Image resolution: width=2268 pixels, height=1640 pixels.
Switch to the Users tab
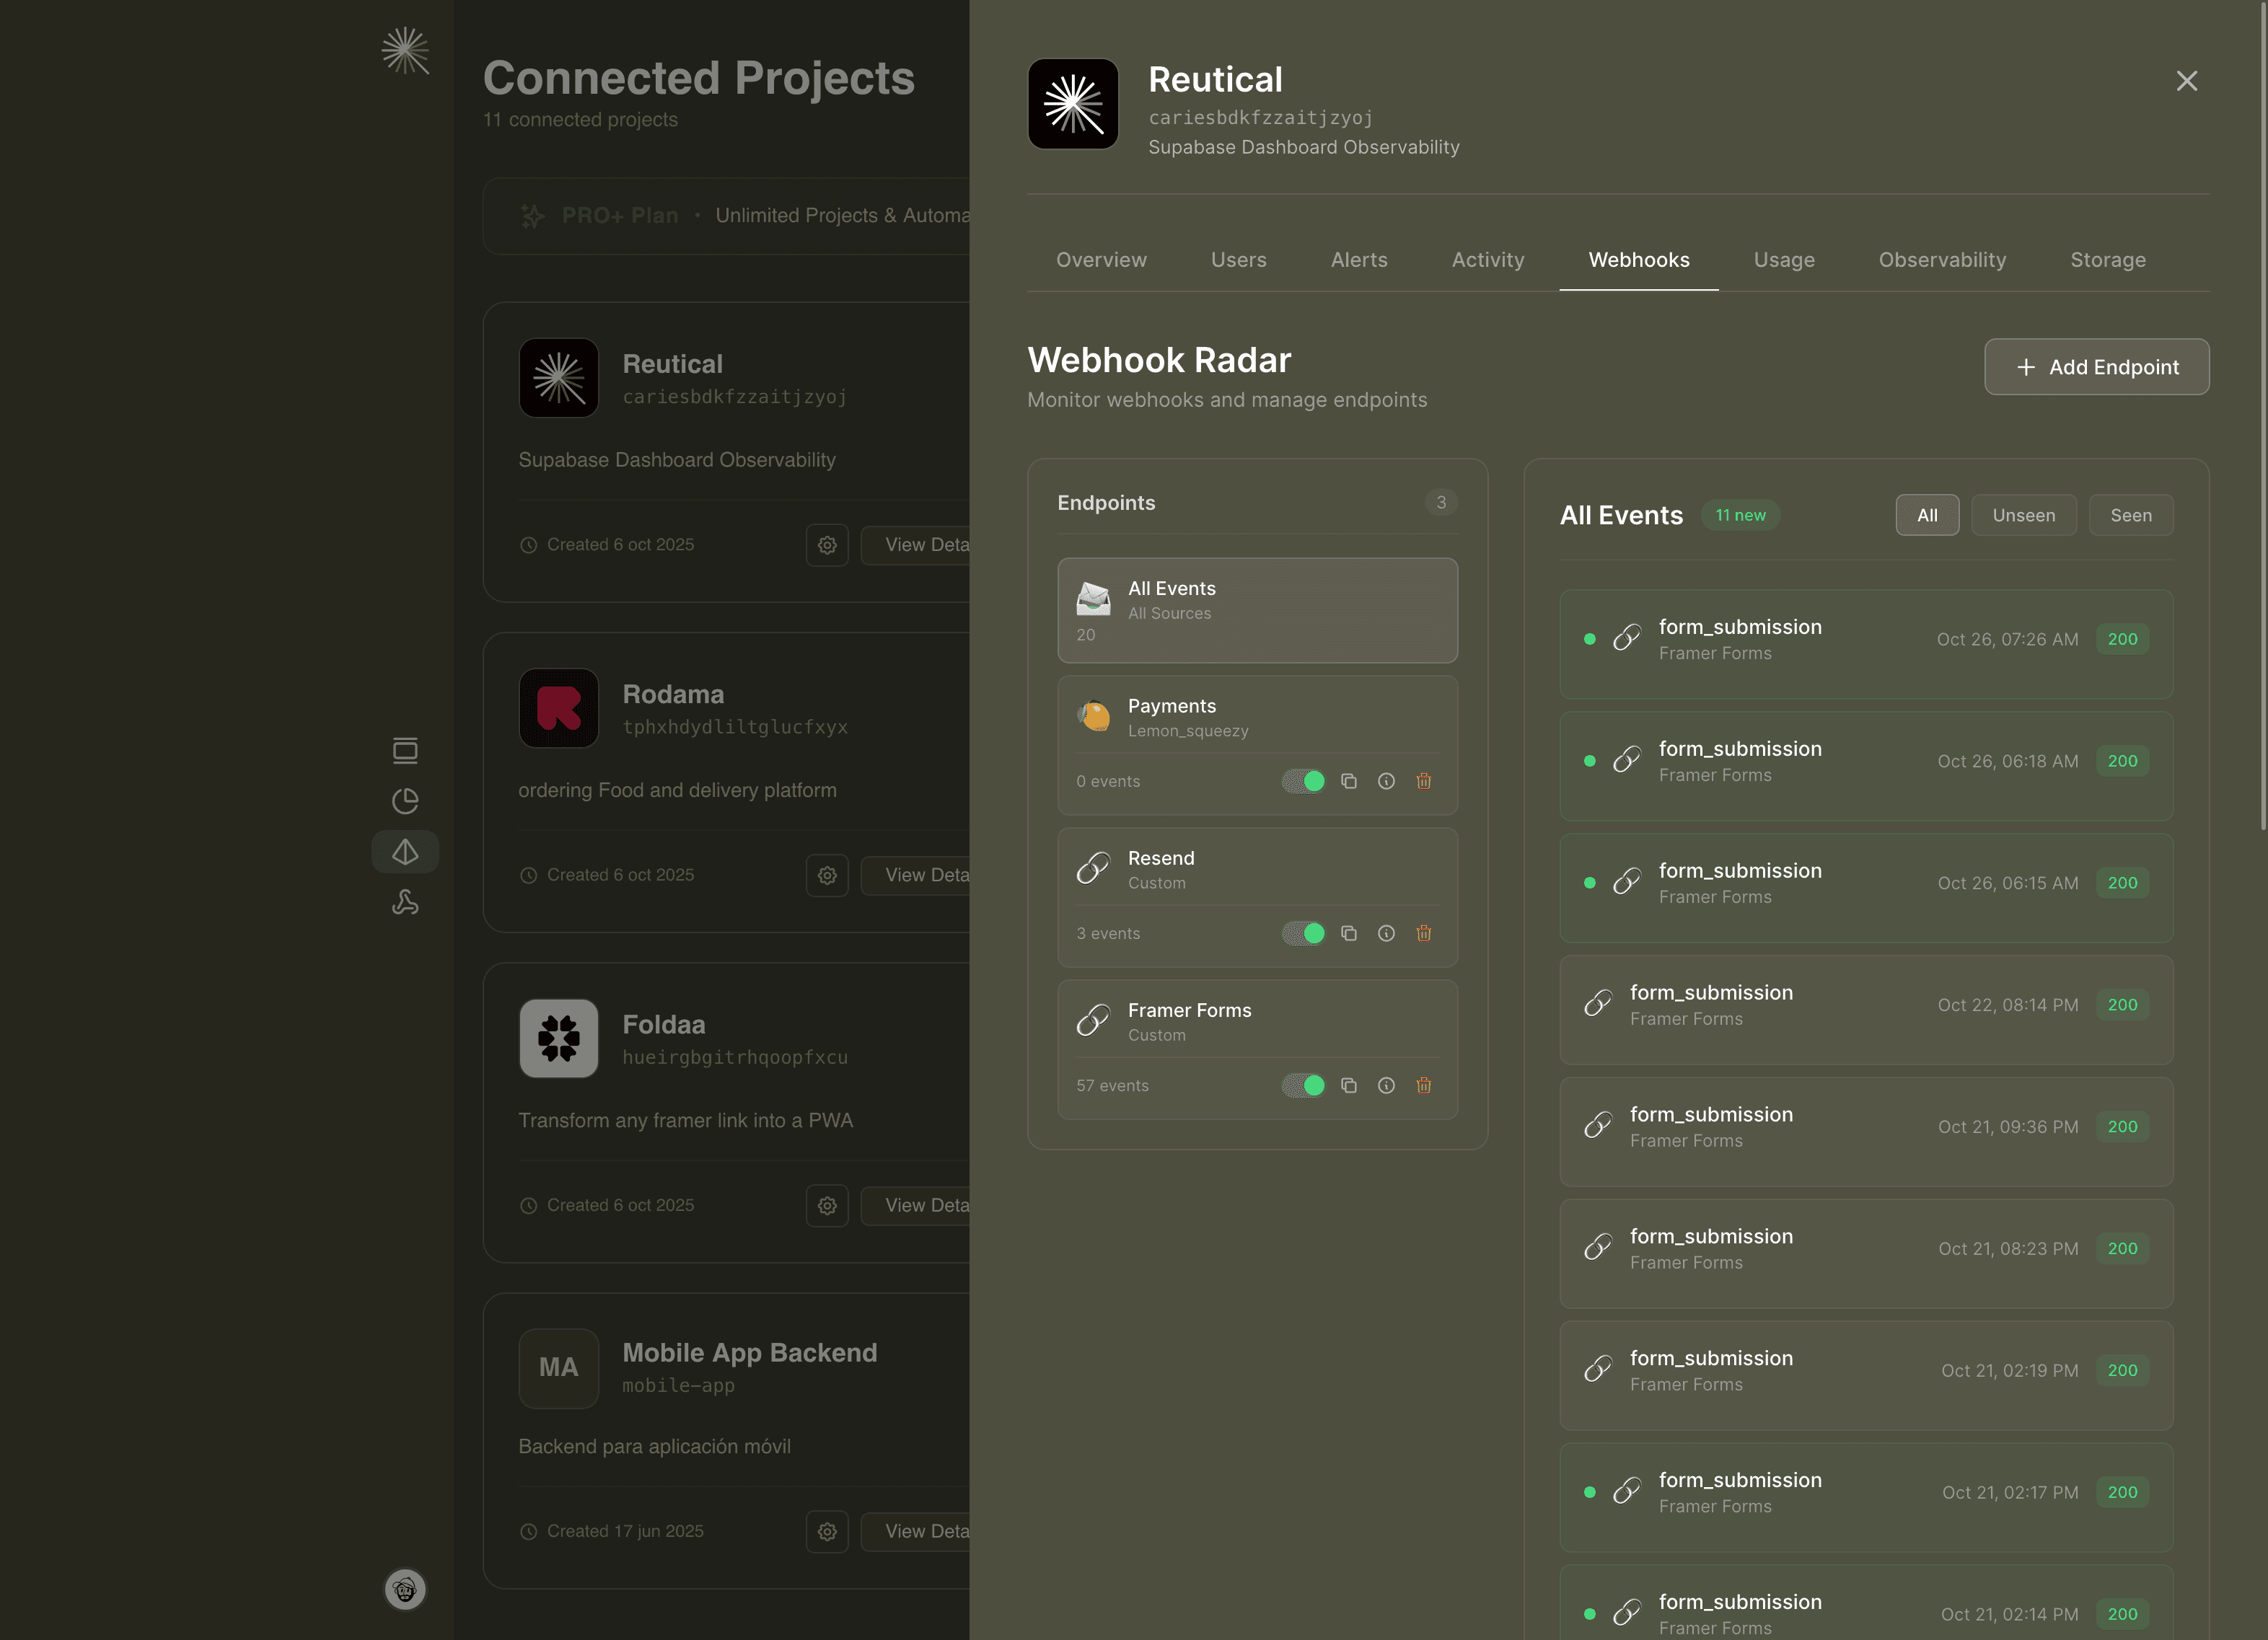click(1238, 260)
